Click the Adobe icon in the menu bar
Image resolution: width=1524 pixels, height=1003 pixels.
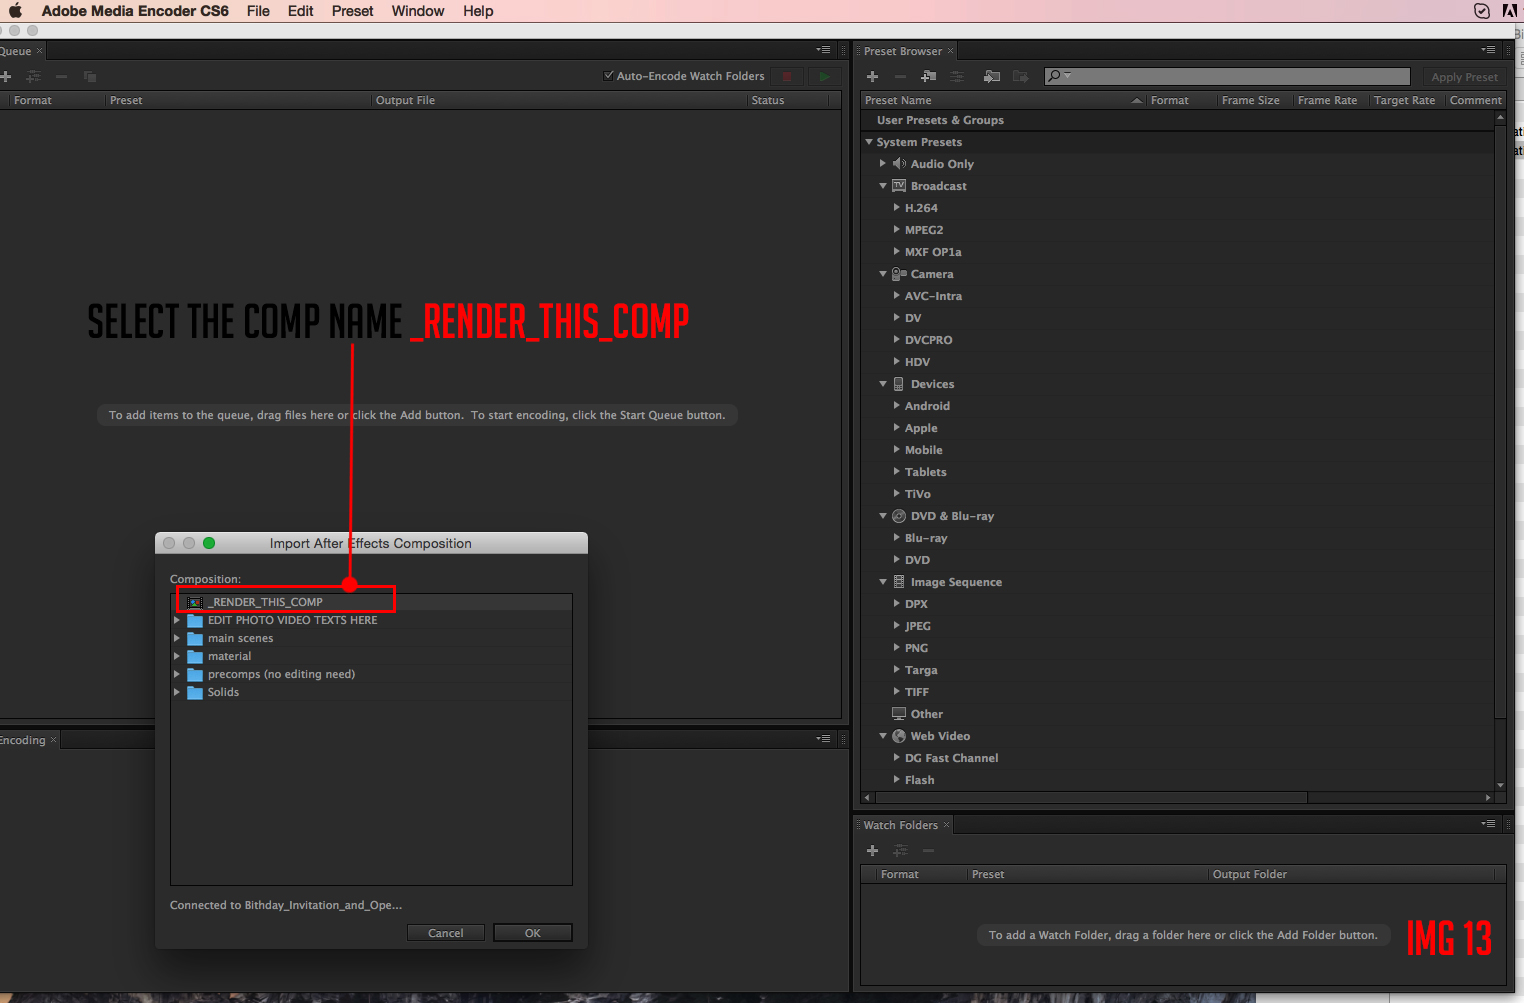(1510, 11)
